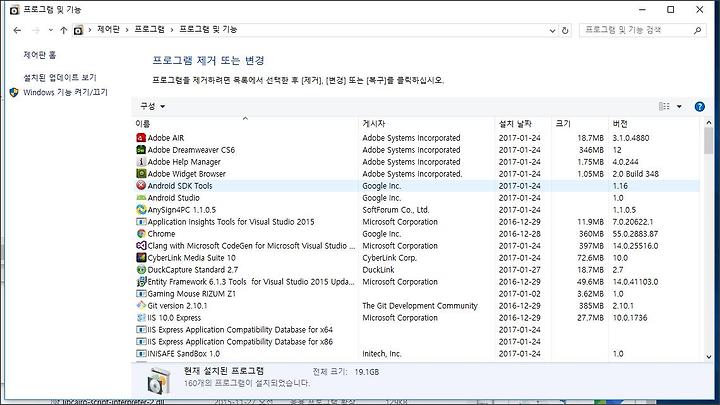Screen dimensions: 720x405
Task: Click the Gaming Mouse RIZUM Z1 icon
Action: 141,293
